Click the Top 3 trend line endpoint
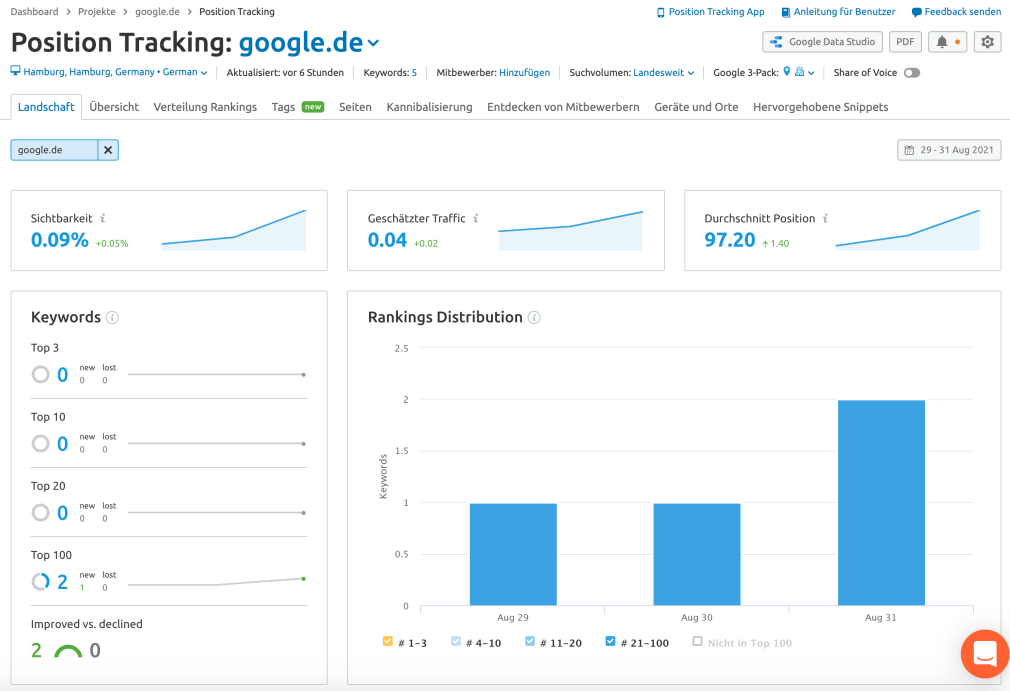Viewport: 1010px width, 691px height. coord(303,374)
